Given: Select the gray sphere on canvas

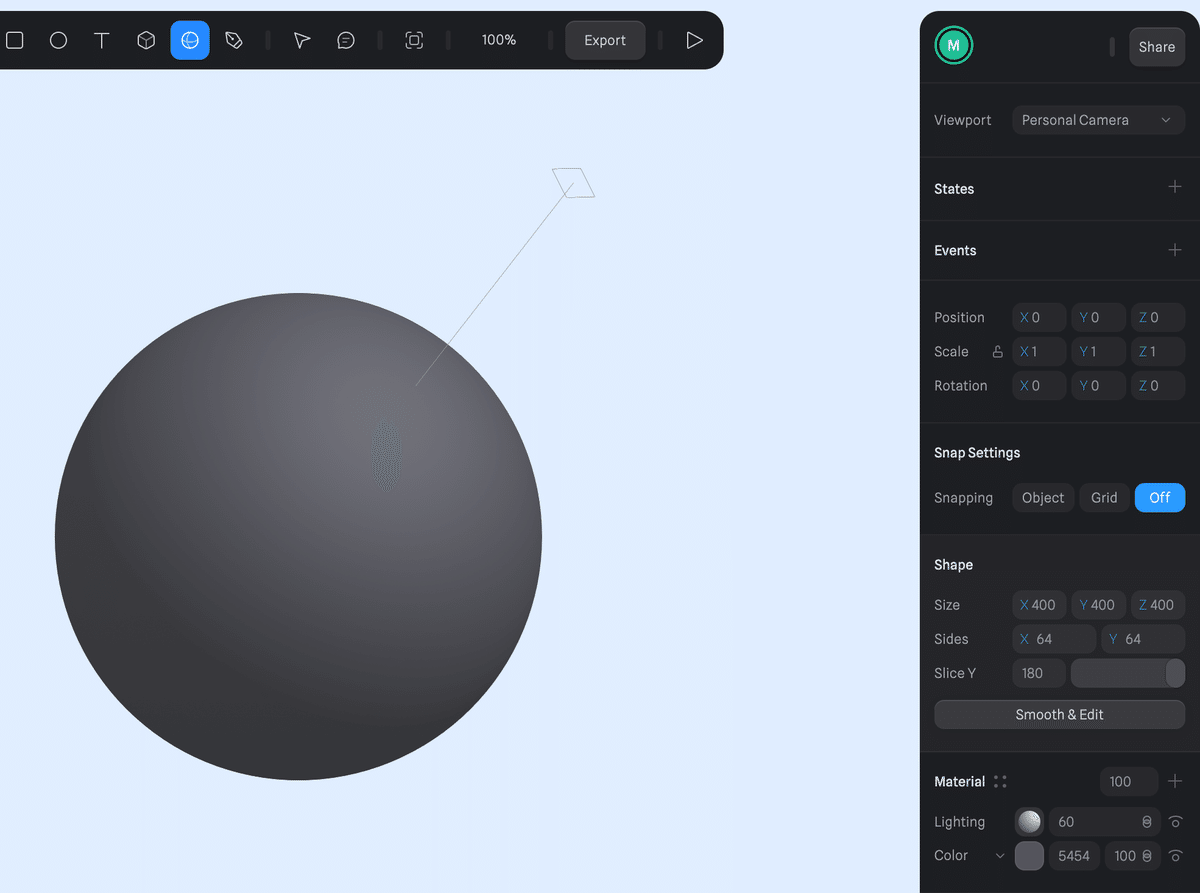Looking at the screenshot, I should (x=298, y=536).
